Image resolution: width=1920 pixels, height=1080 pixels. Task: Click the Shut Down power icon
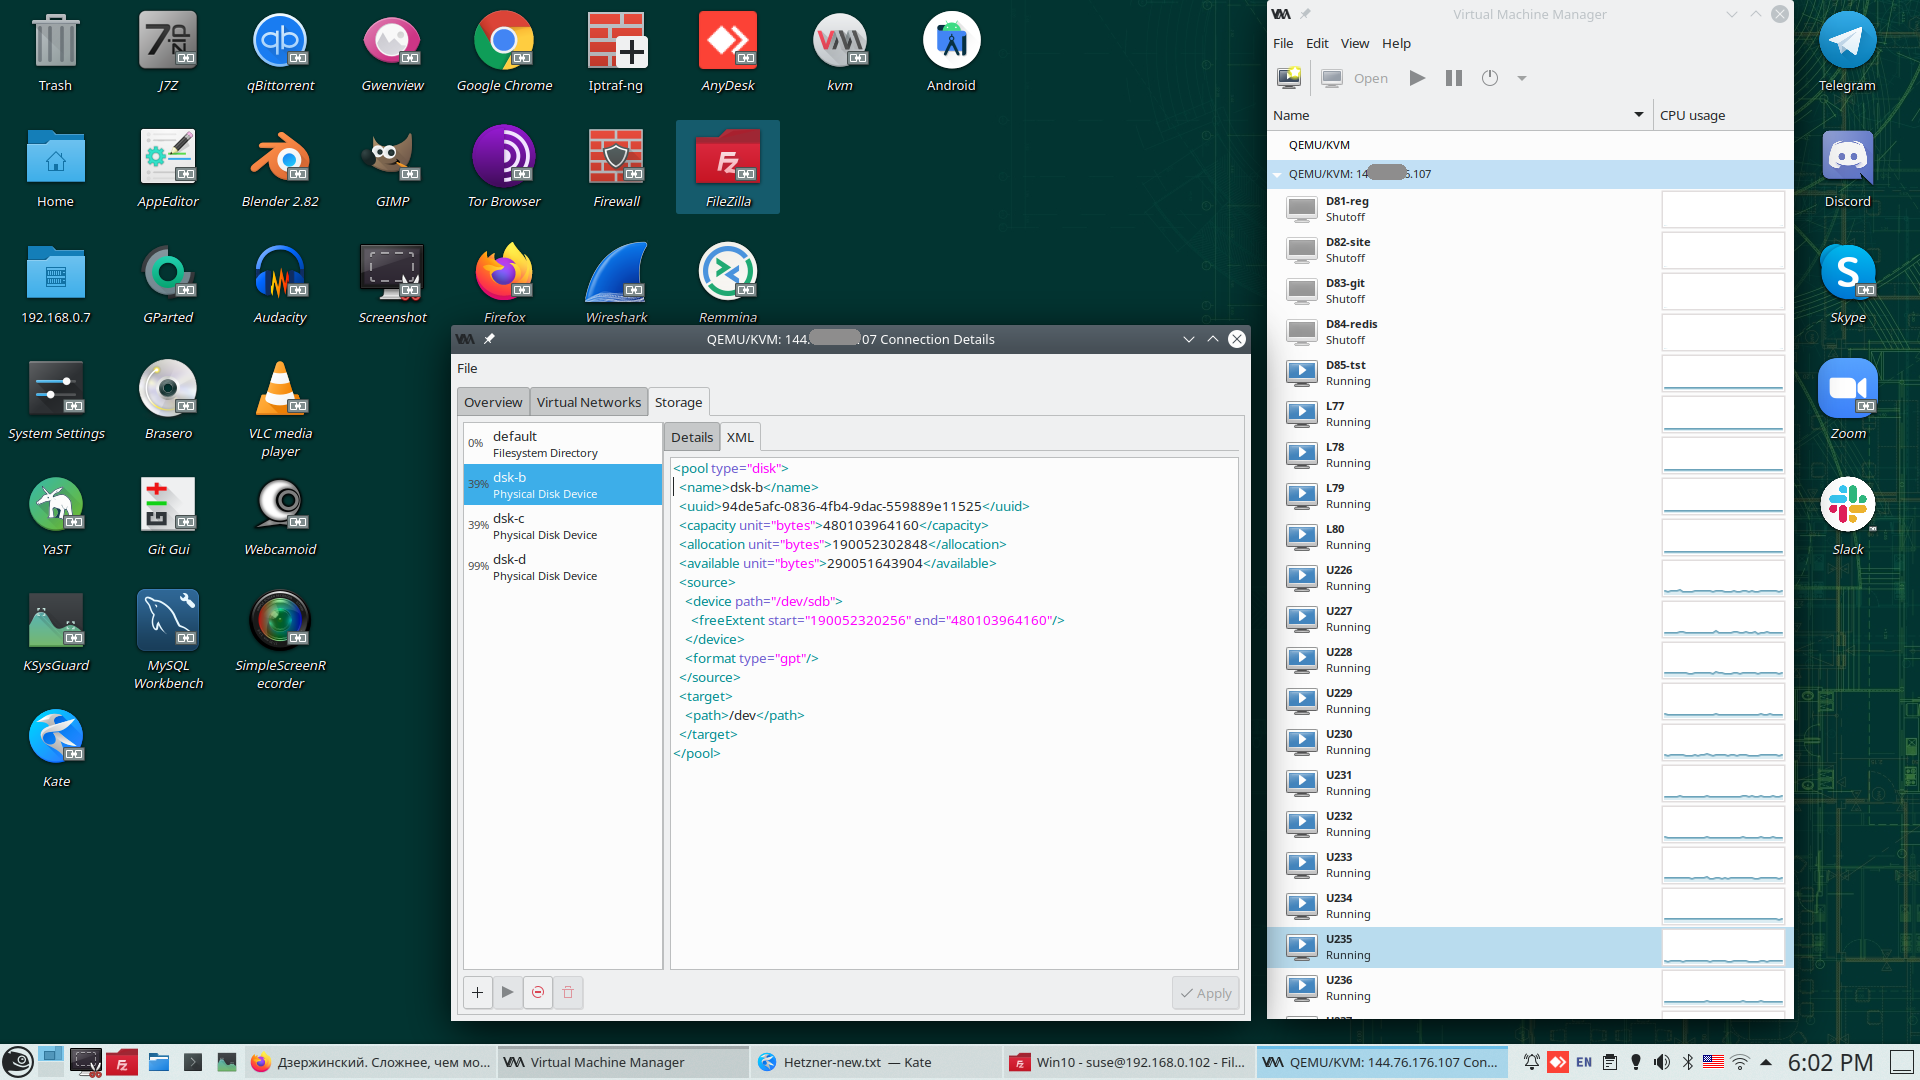click(x=1490, y=78)
